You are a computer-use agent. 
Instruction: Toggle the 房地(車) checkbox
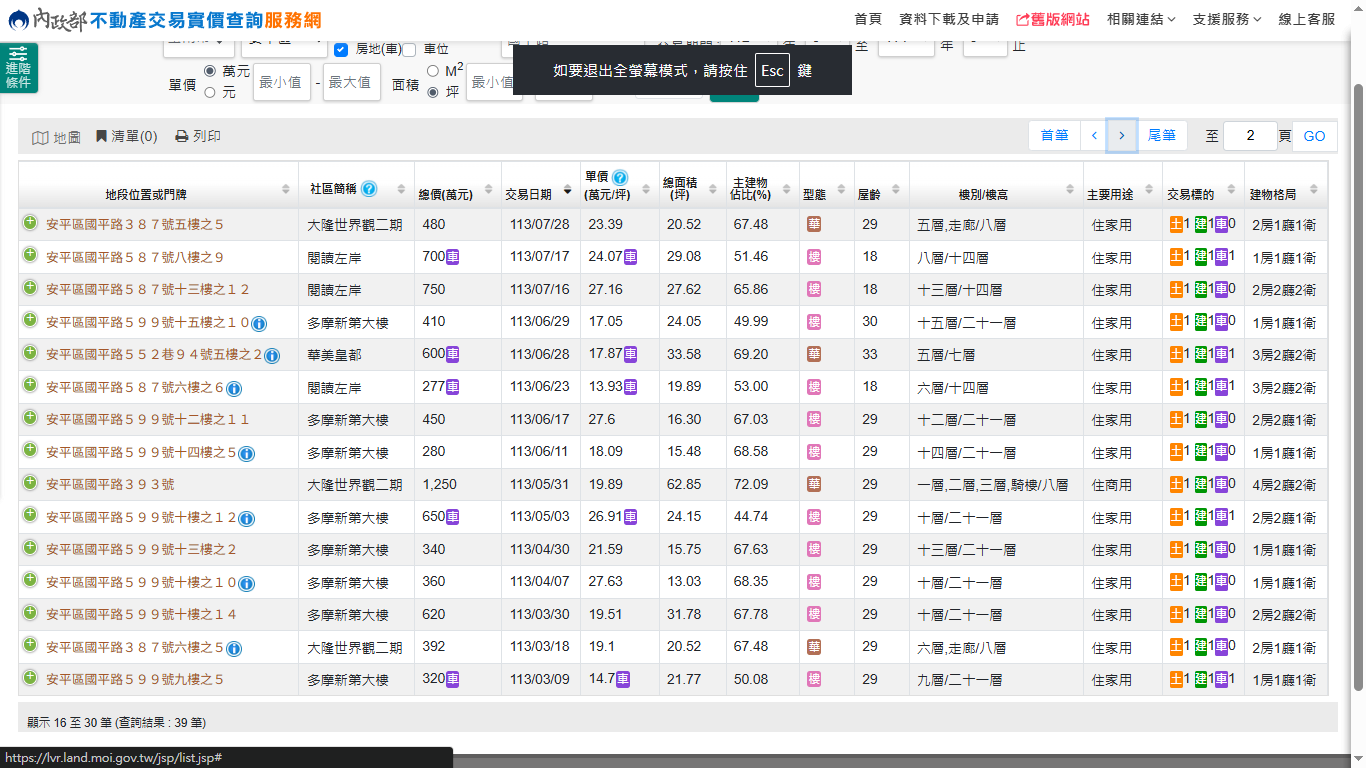[341, 49]
